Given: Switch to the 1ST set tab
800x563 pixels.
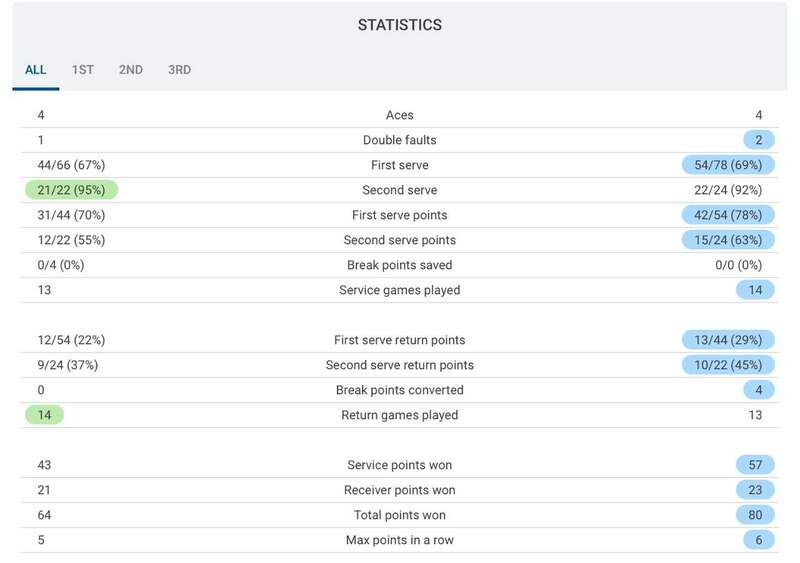Looking at the screenshot, I should click(x=82, y=70).
